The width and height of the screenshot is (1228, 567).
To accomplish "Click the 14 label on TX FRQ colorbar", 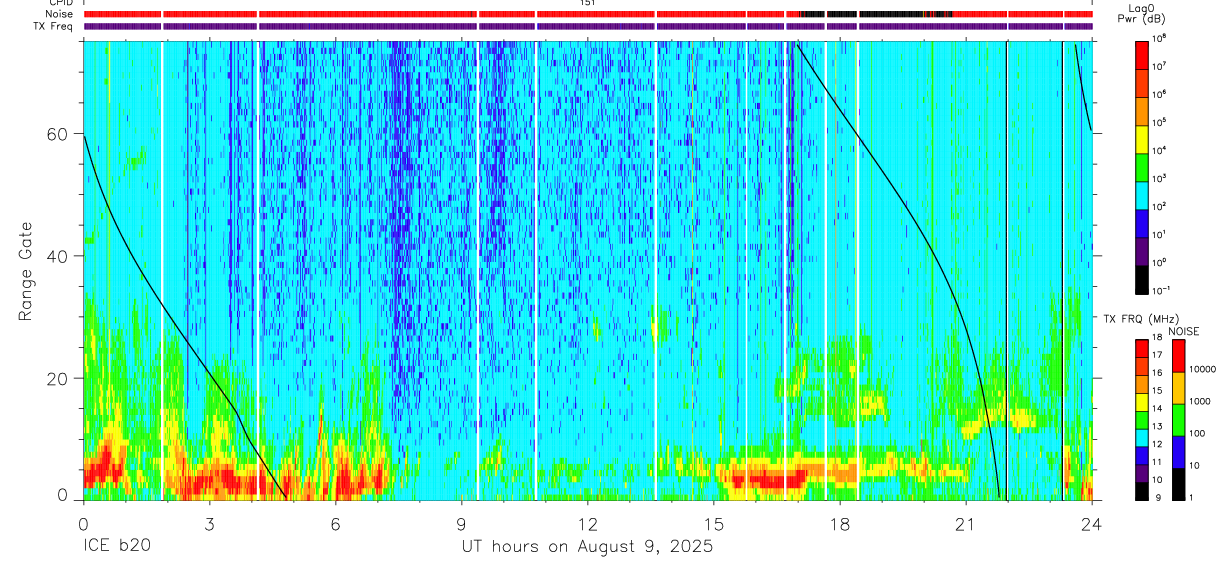I will (x=1157, y=410).
